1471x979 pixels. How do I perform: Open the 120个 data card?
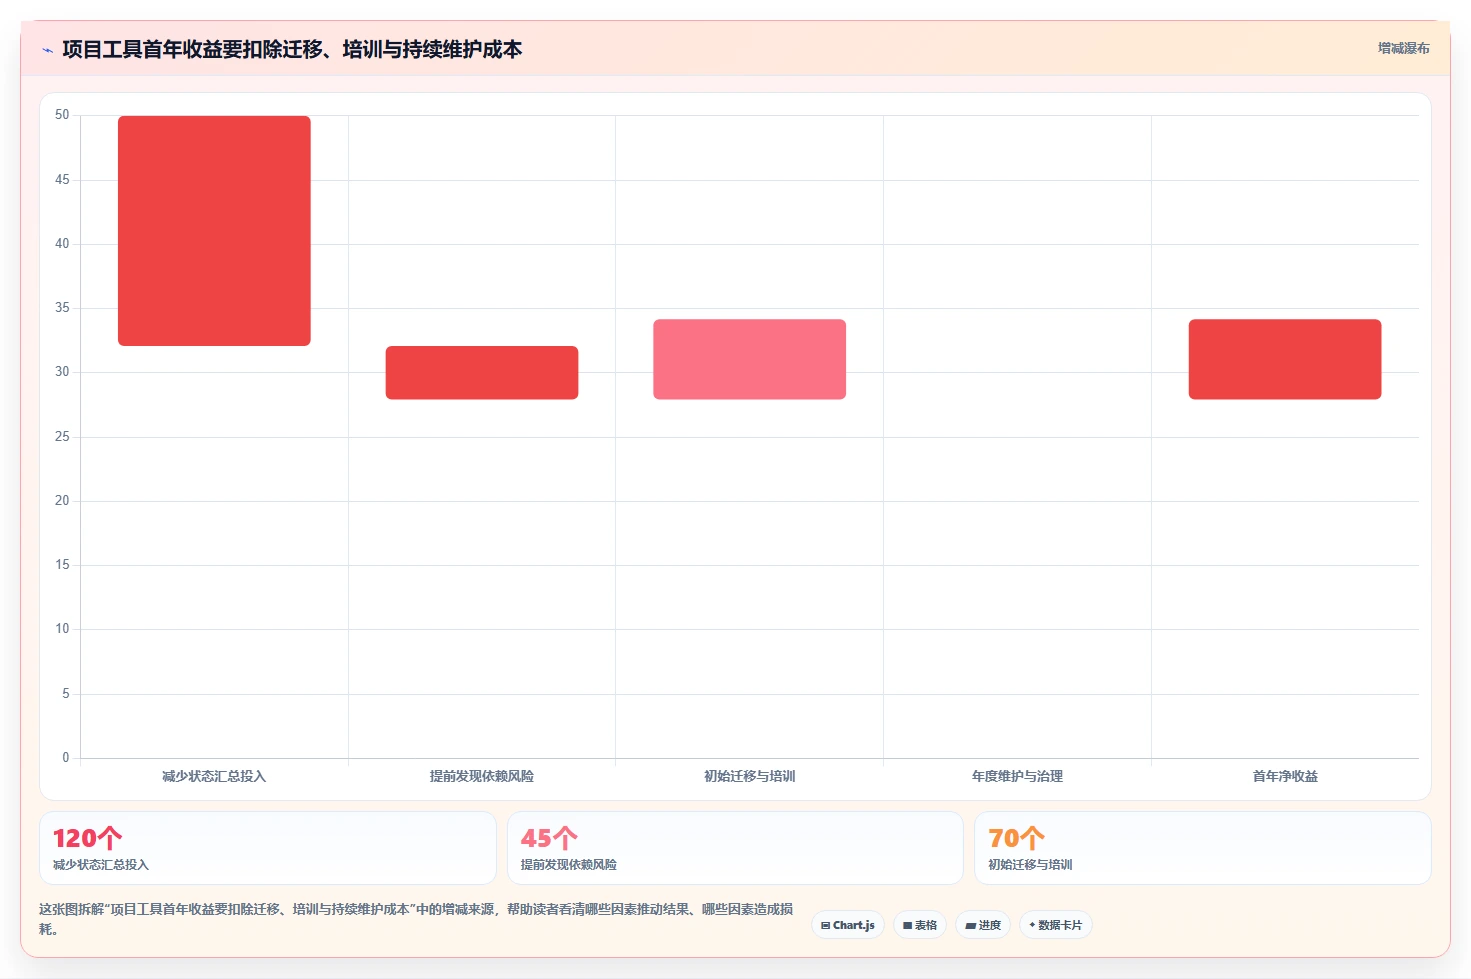(268, 848)
